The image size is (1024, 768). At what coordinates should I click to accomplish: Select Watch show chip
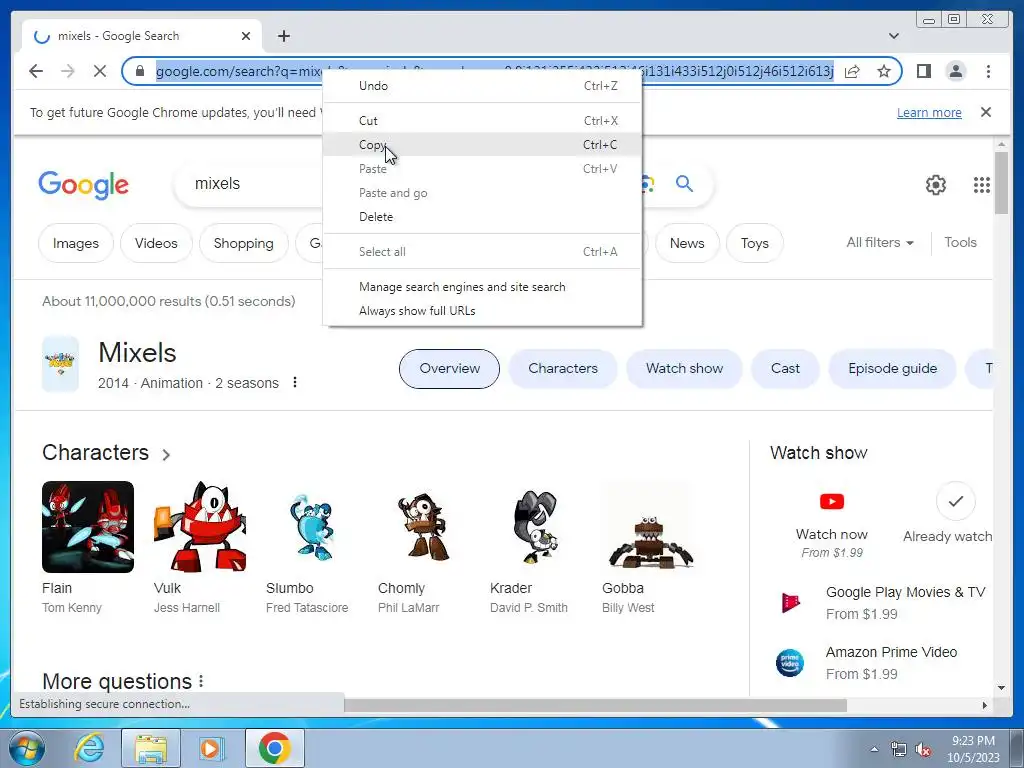684,368
